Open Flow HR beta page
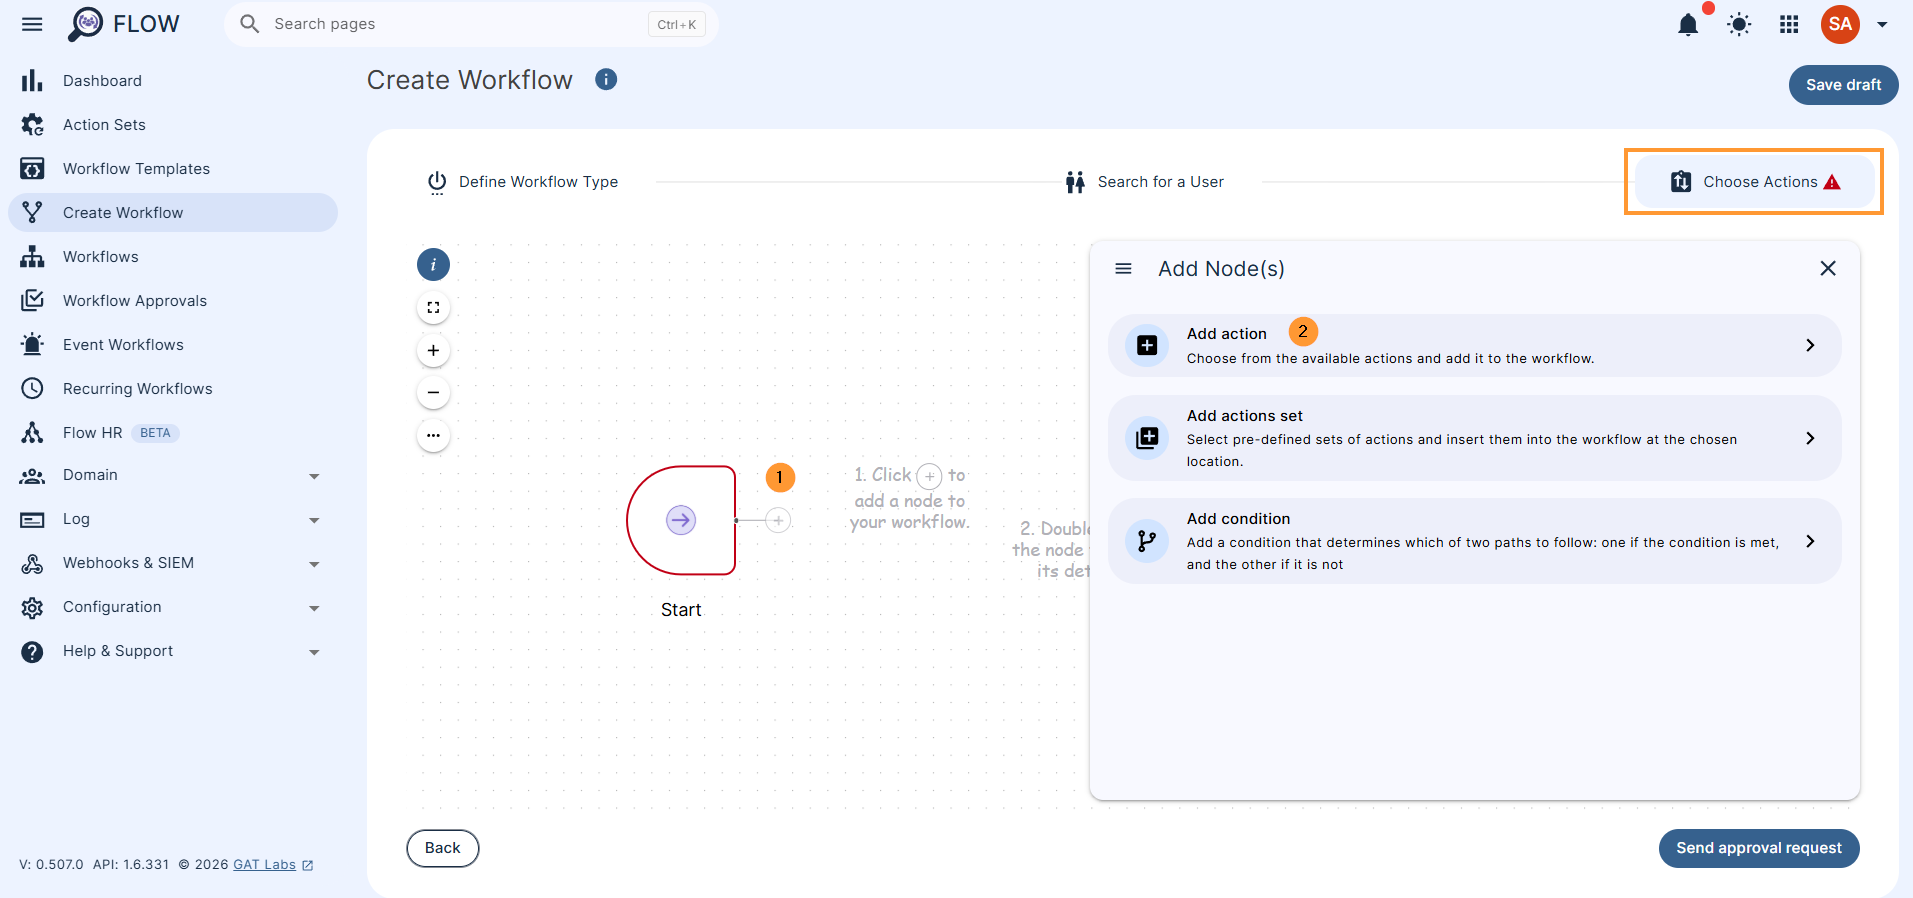The image size is (1913, 898). [173, 433]
